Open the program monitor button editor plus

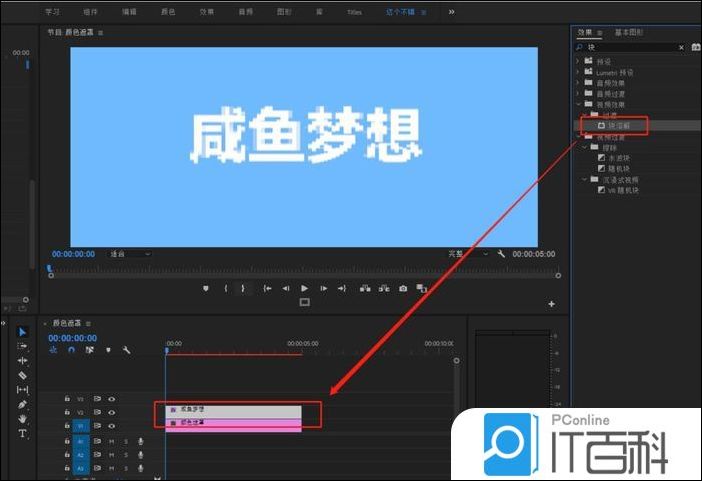tap(552, 304)
